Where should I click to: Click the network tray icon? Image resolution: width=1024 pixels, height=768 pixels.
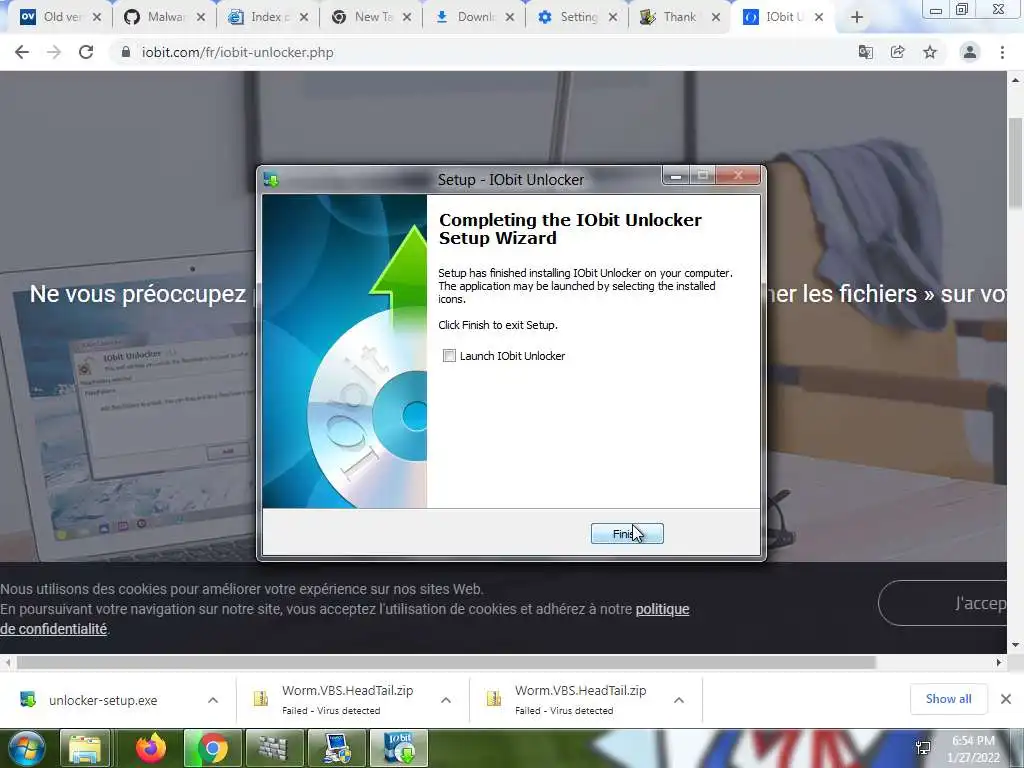[923, 748]
